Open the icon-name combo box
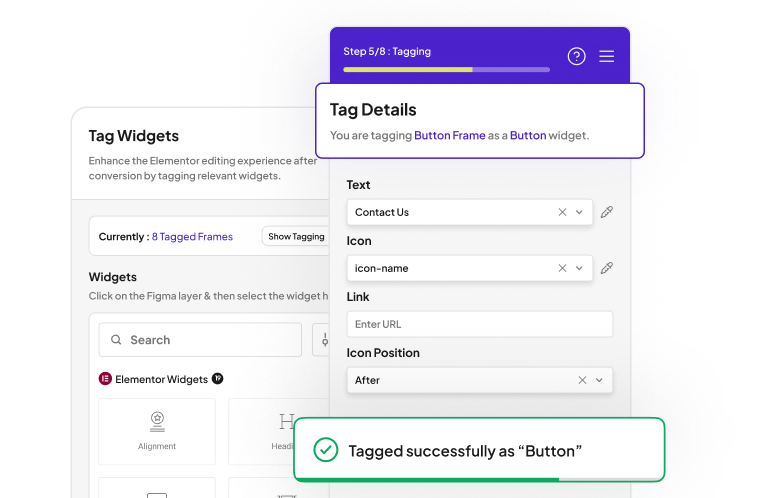Viewport: 758px width, 498px height. [469, 268]
